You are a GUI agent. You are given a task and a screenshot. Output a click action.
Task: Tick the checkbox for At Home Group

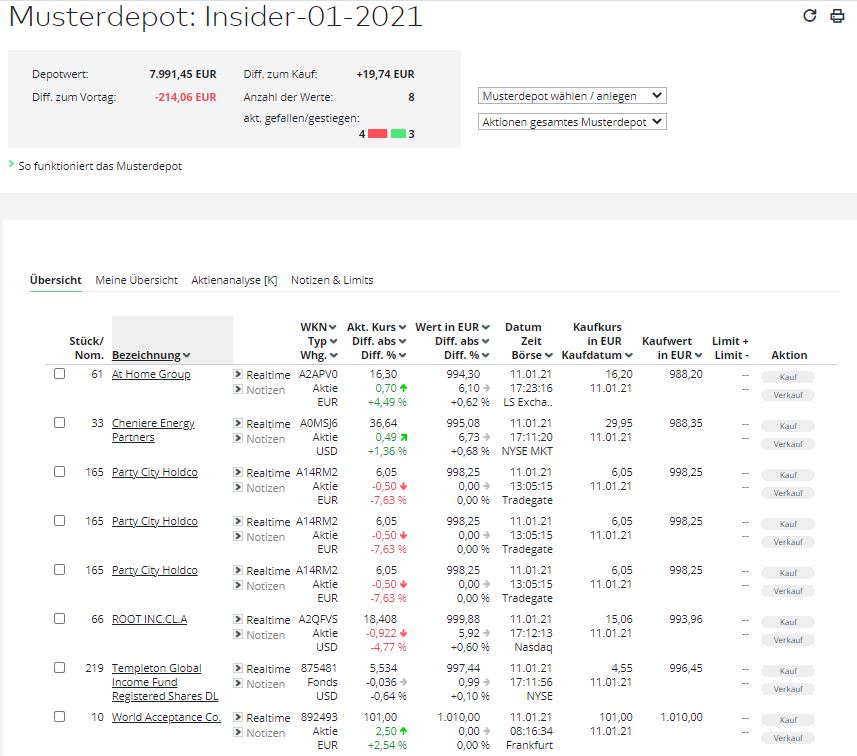[x=60, y=373]
